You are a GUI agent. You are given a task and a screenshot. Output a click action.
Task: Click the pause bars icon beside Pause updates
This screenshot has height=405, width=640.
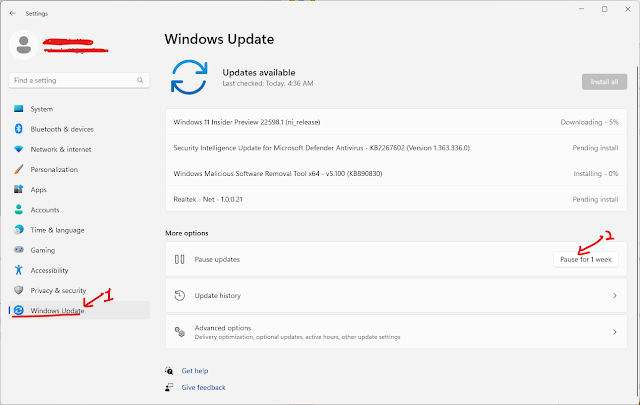(x=180, y=259)
